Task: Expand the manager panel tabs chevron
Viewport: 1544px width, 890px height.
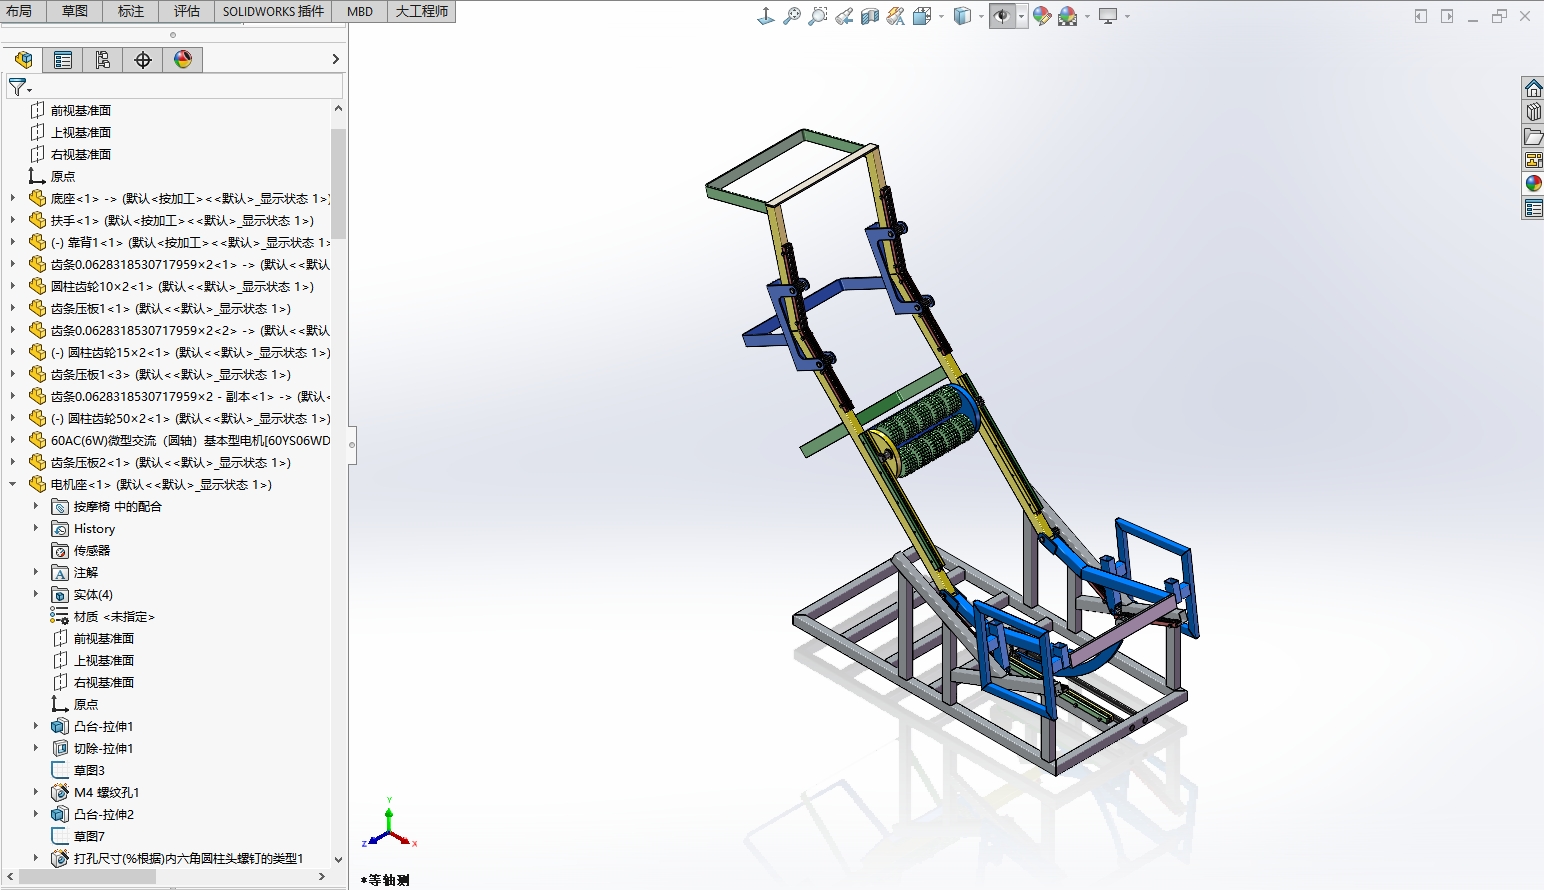Action: point(335,60)
